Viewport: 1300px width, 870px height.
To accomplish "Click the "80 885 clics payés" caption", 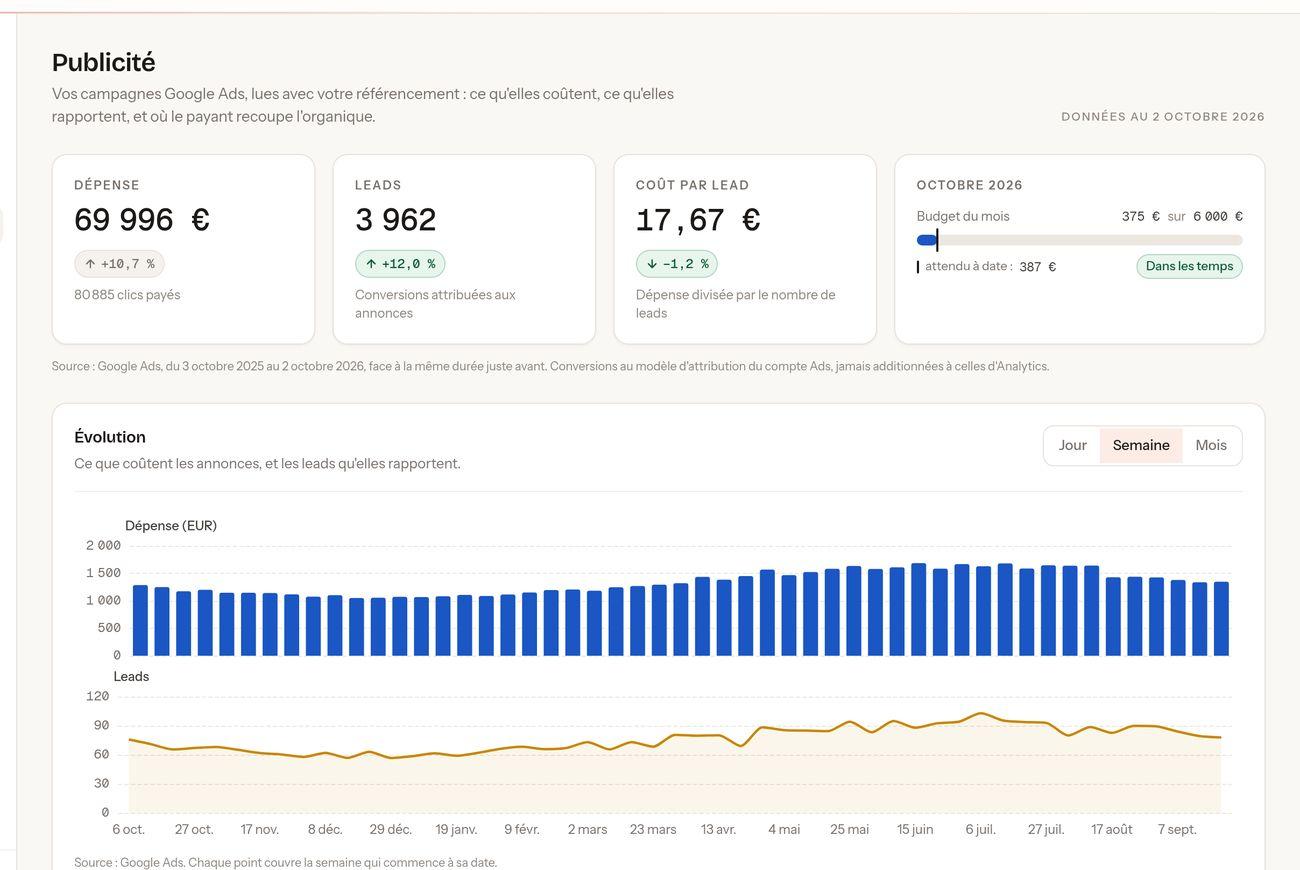I will coord(127,295).
